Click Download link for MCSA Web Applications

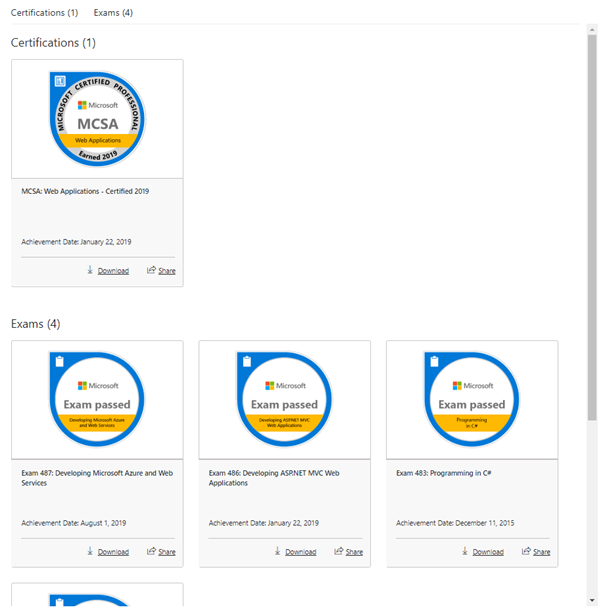tap(113, 271)
